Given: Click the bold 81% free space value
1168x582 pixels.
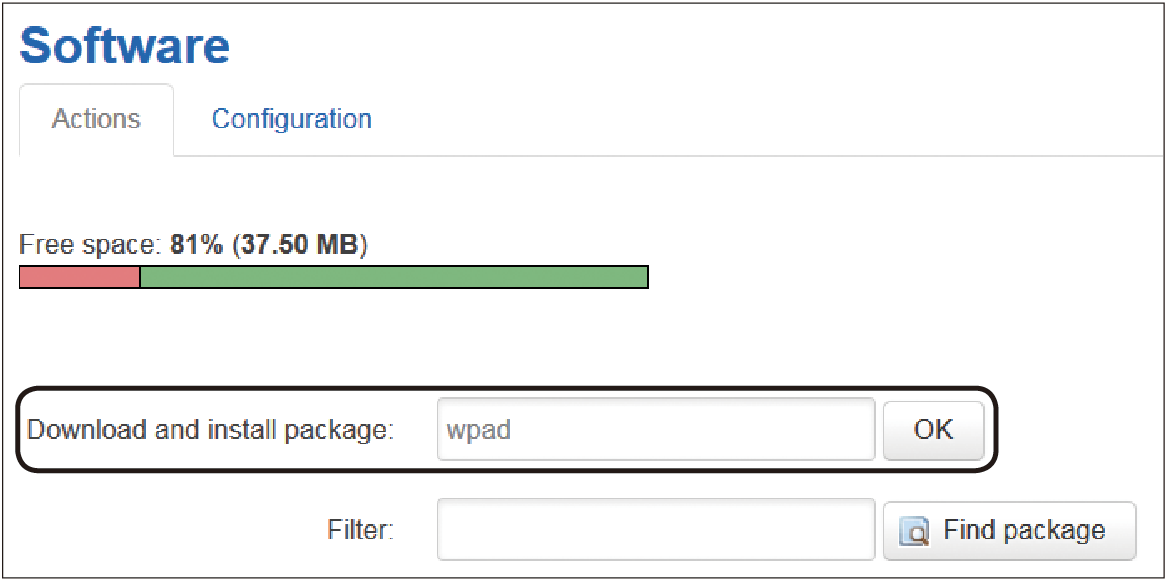Looking at the screenshot, I should pyautogui.click(x=197, y=245).
